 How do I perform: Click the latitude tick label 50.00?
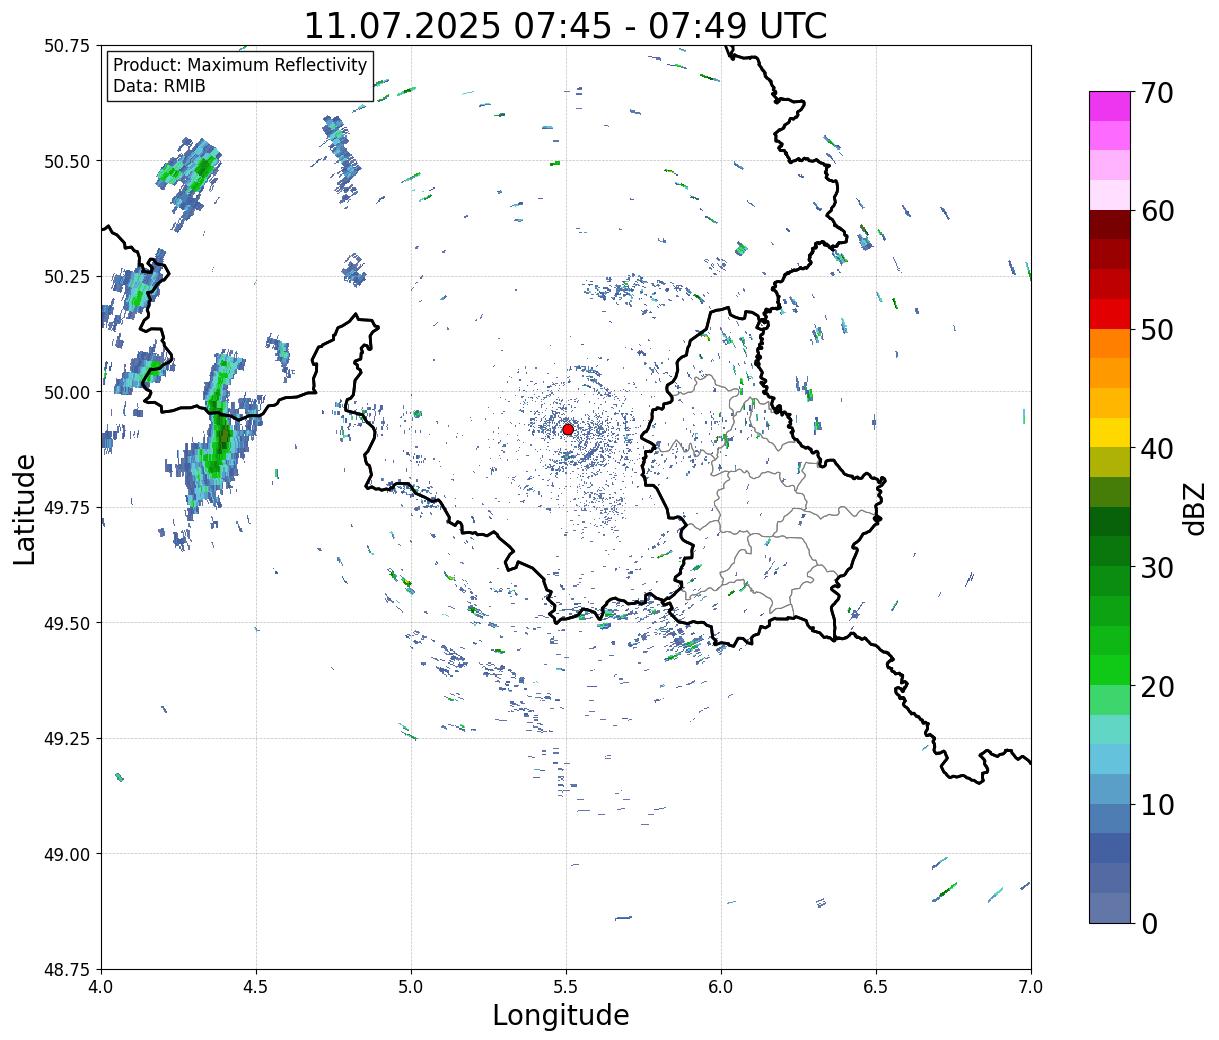(x=67, y=392)
